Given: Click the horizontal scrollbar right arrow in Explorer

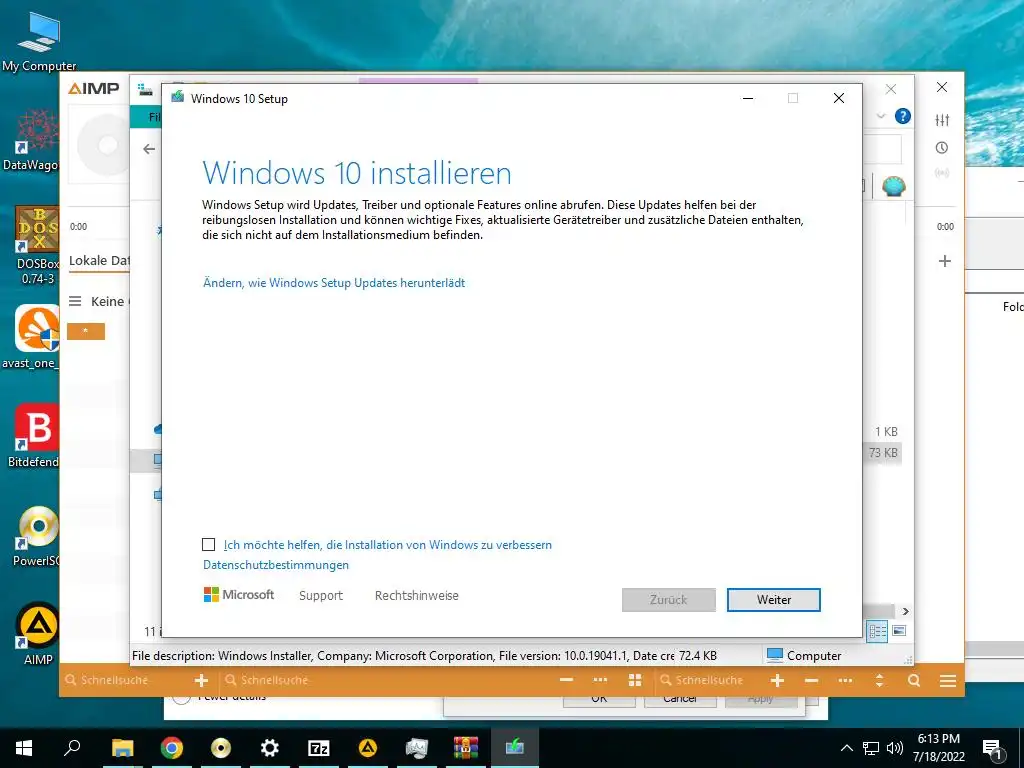Looking at the screenshot, I should [905, 611].
